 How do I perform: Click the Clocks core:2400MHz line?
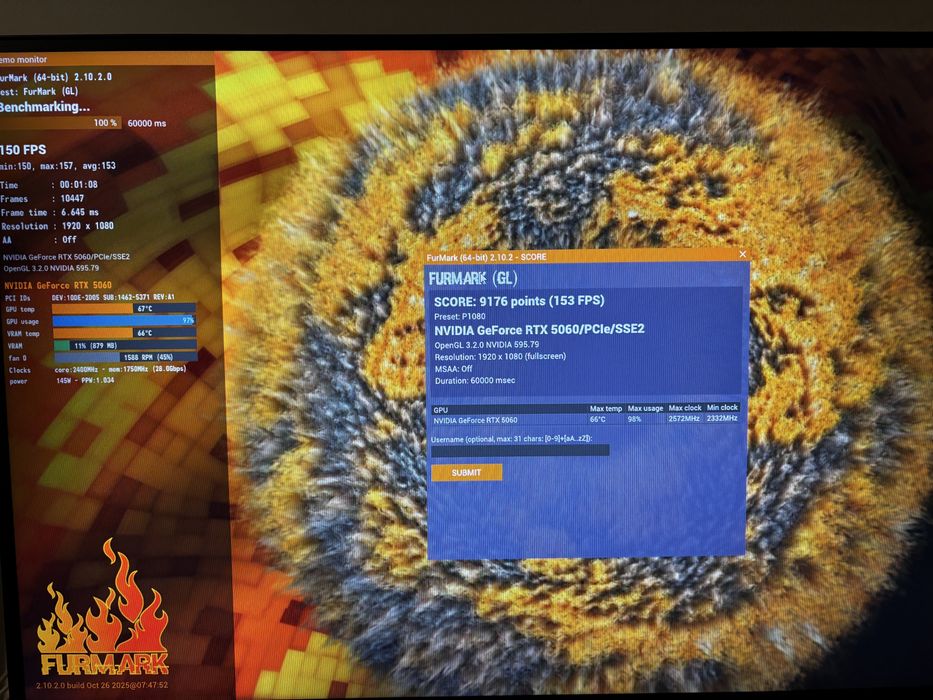coord(98,370)
